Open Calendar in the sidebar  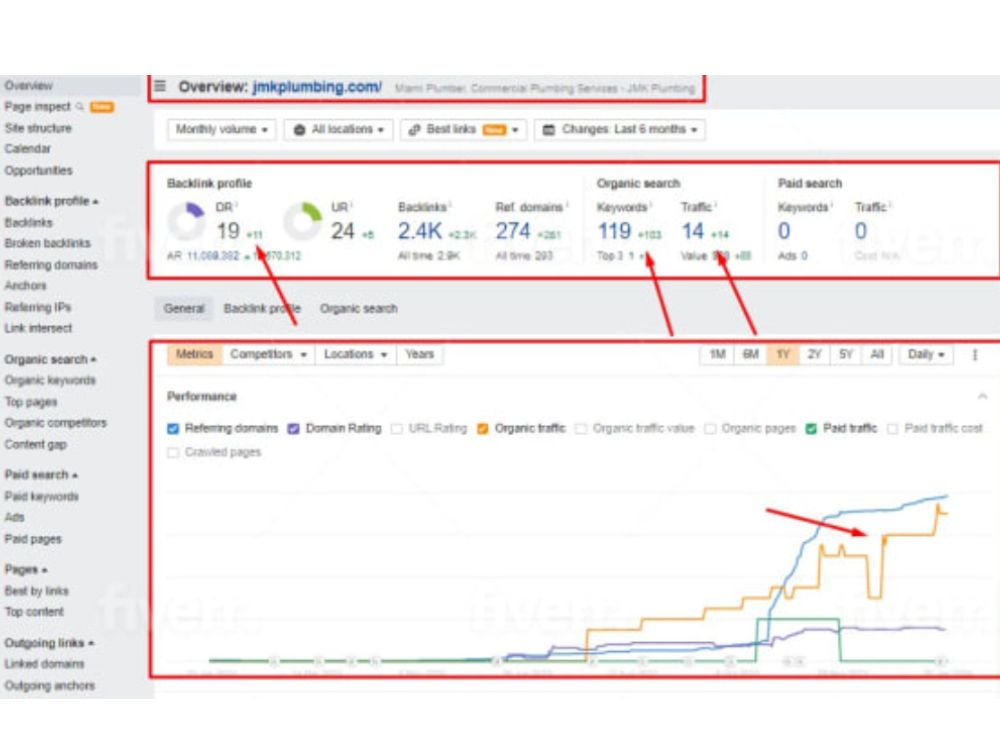coord(27,149)
